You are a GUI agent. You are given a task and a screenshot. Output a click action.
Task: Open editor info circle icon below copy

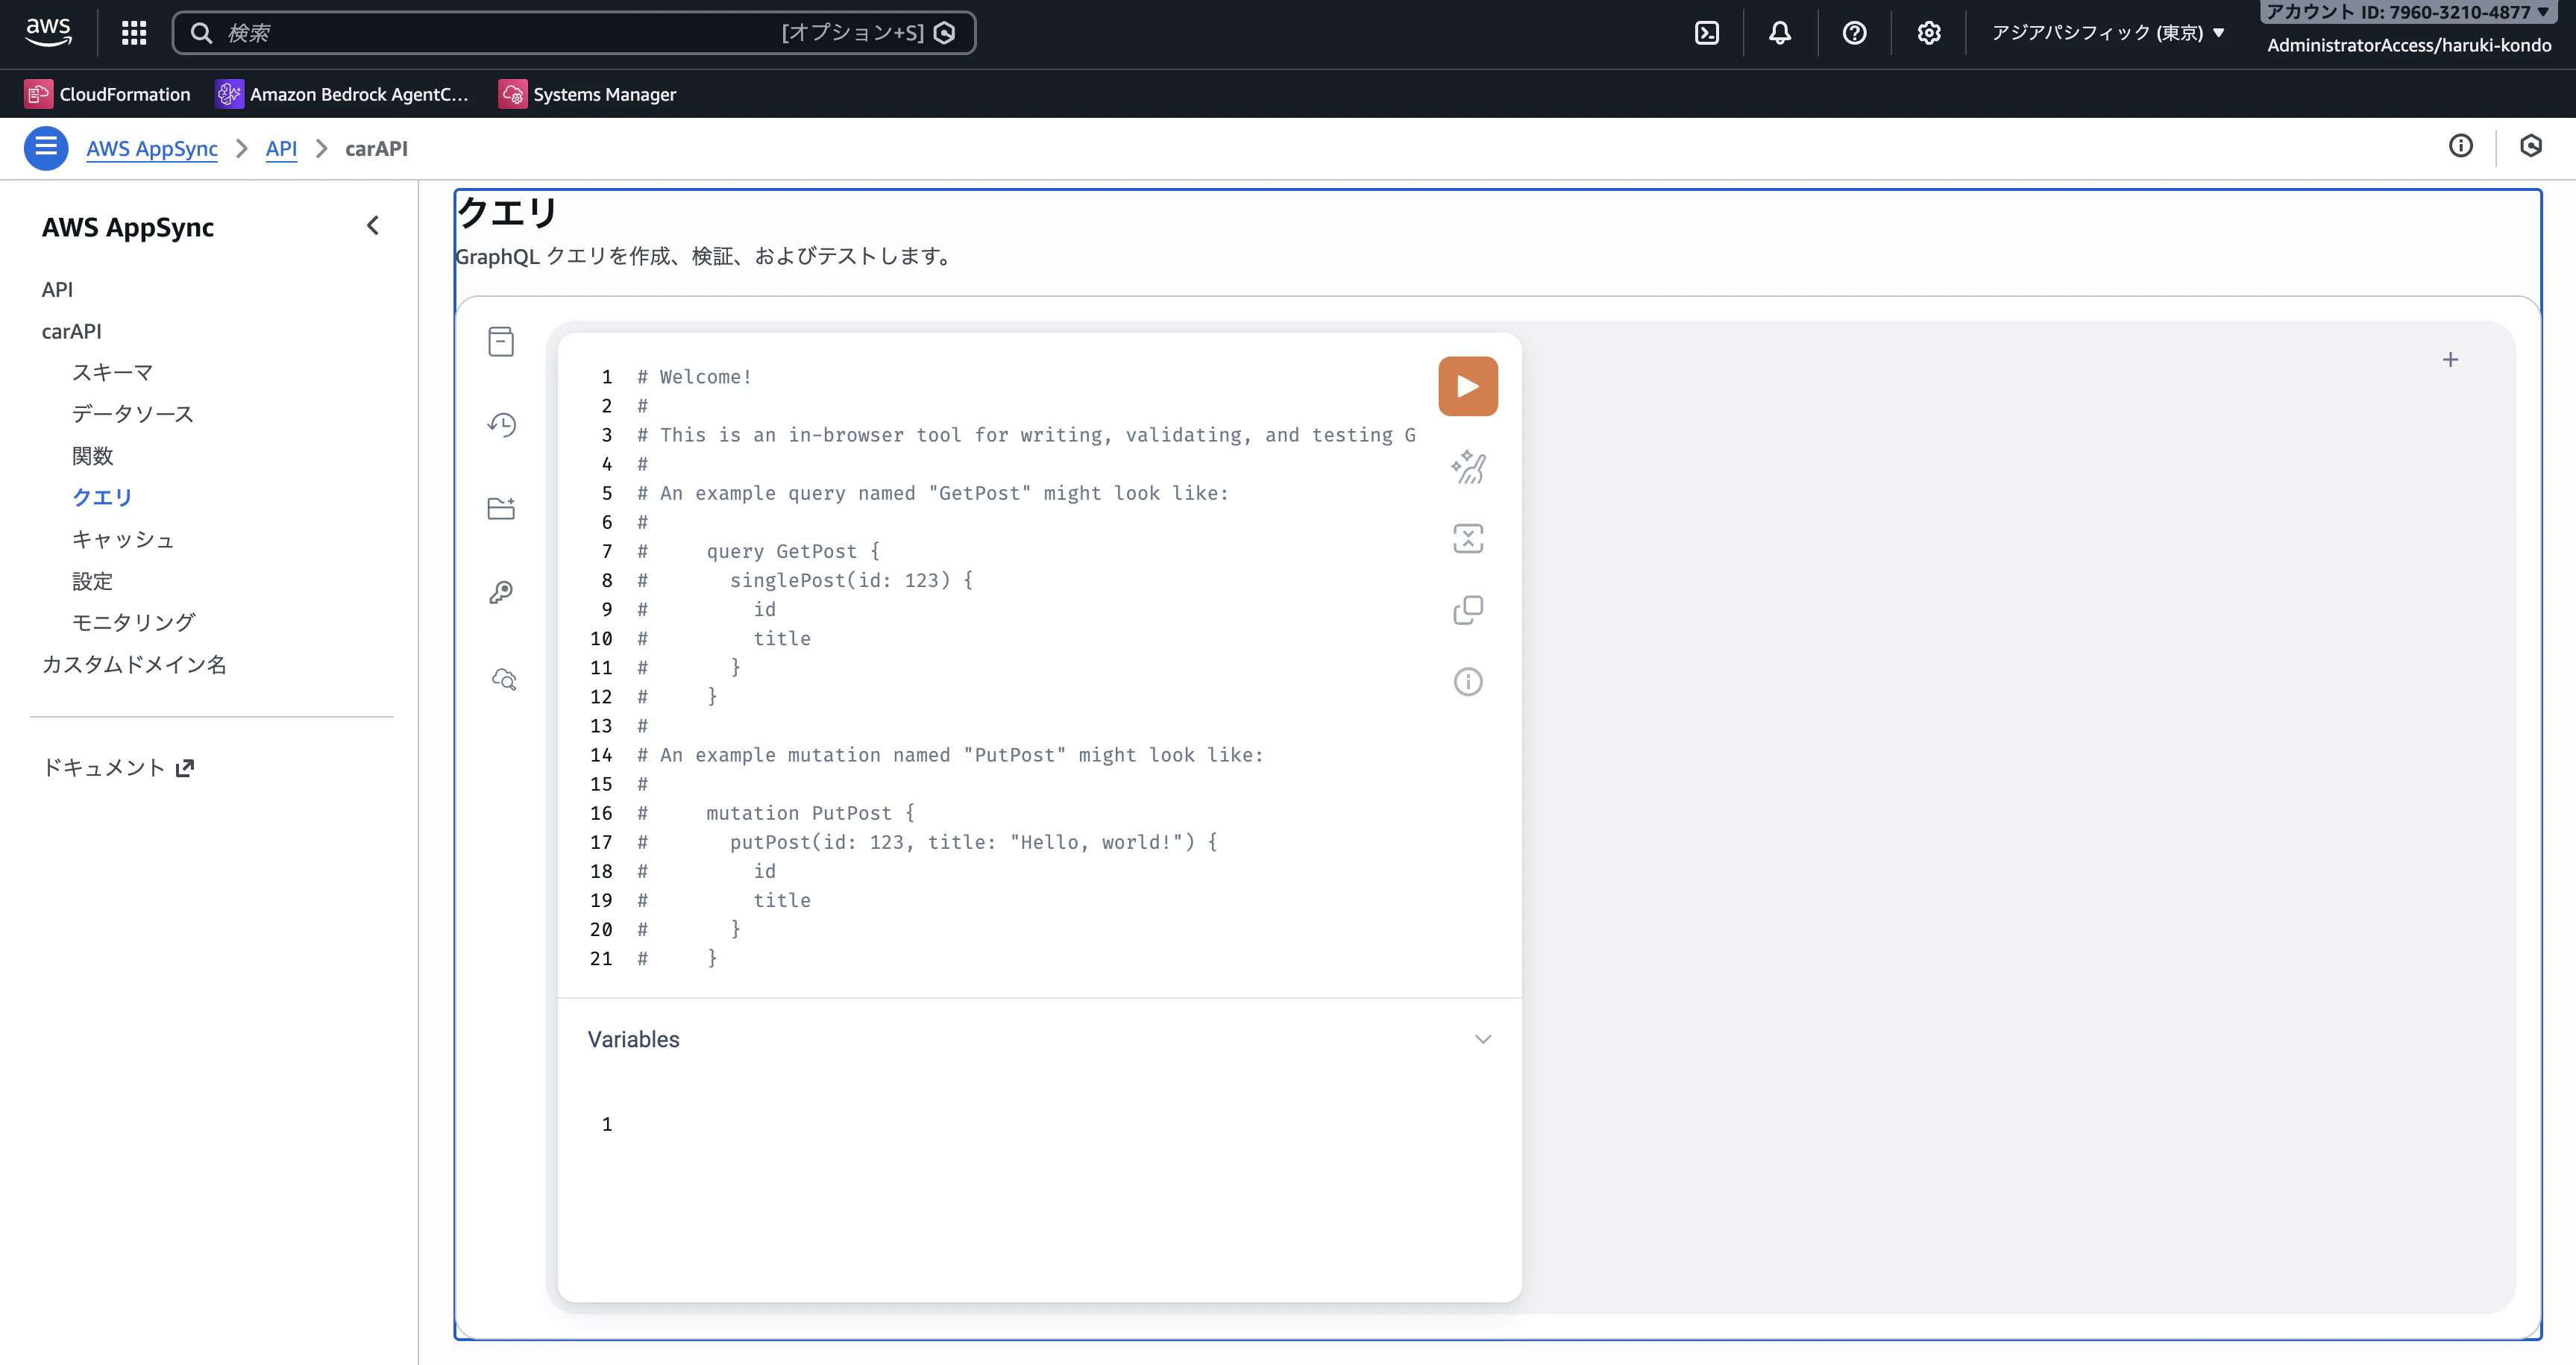[x=1468, y=682]
